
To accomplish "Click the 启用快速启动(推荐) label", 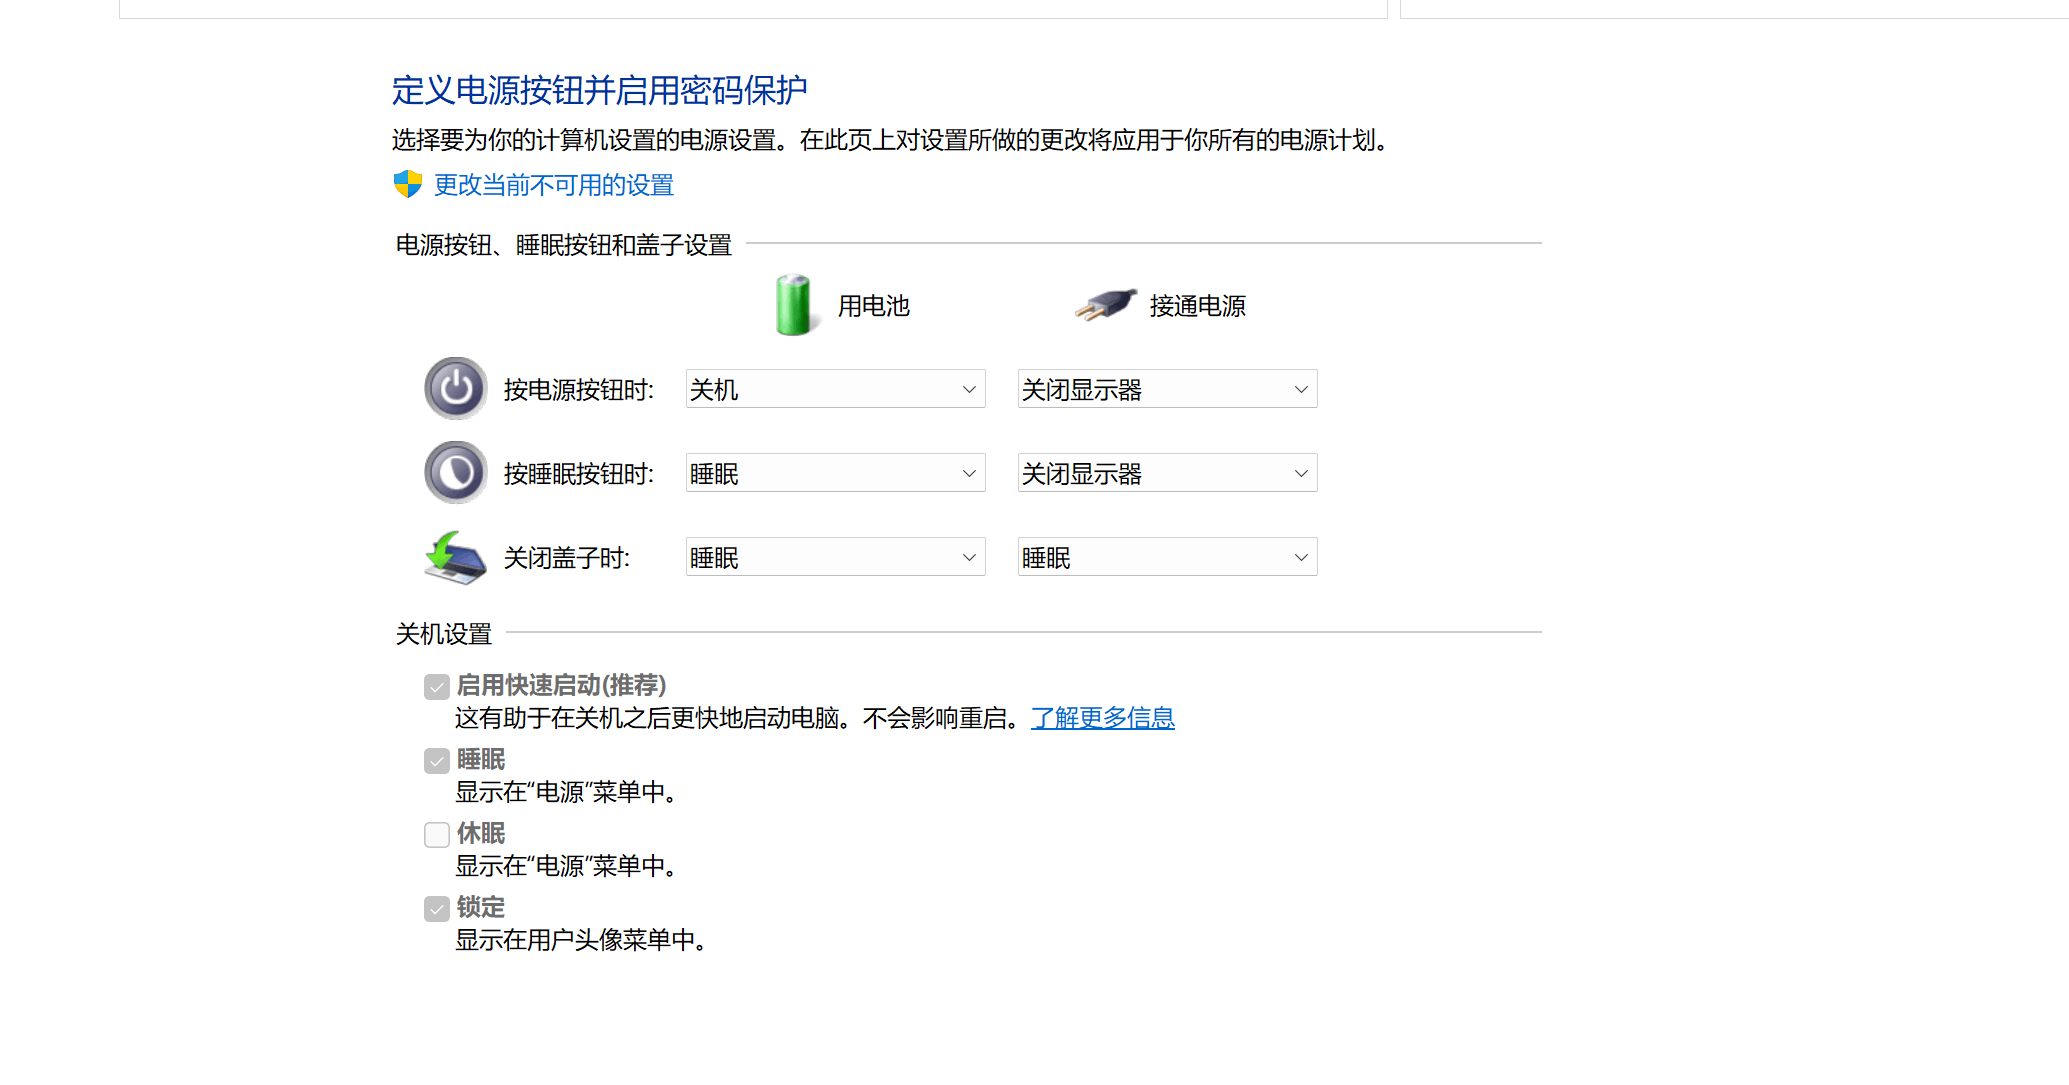I will (561, 685).
